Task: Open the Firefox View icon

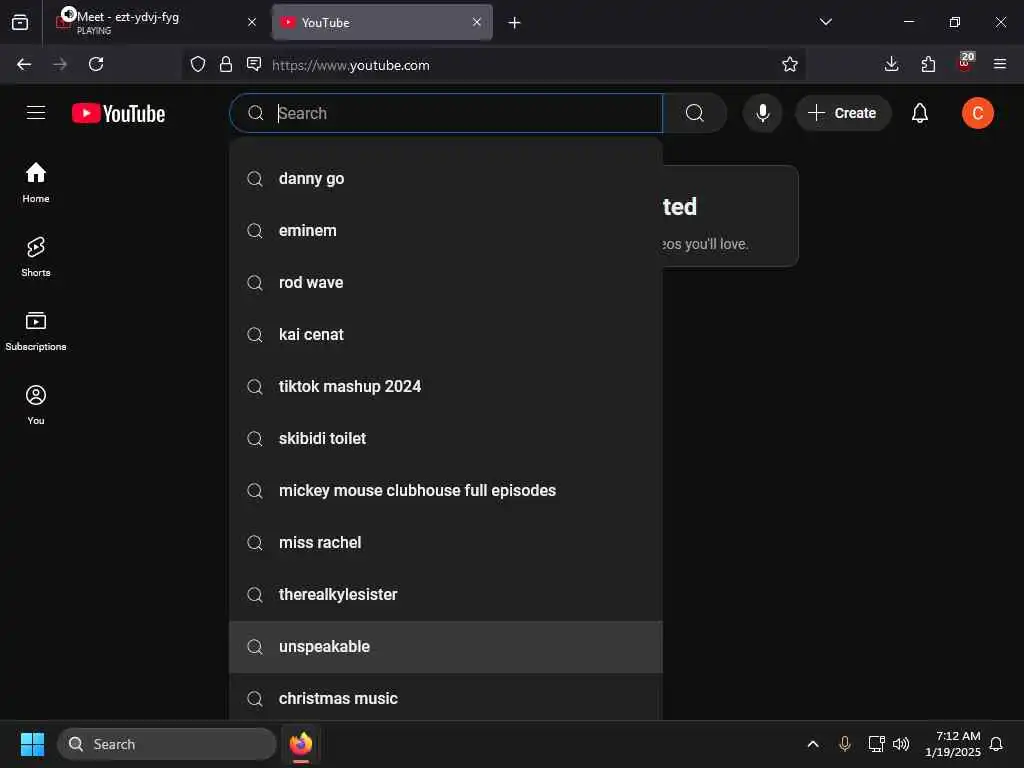Action: point(20,23)
